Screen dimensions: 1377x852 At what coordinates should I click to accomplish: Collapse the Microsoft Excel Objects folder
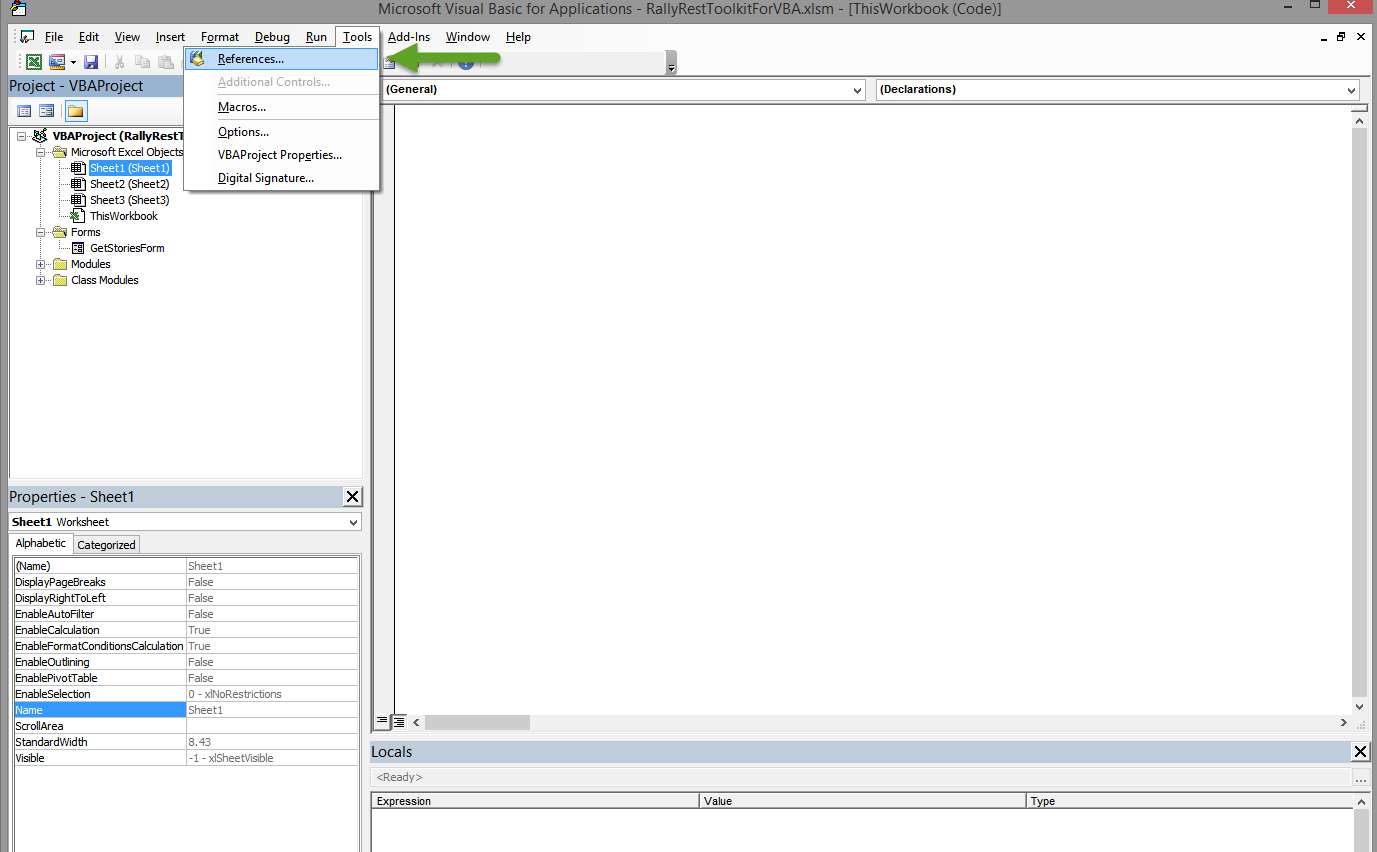[41, 152]
